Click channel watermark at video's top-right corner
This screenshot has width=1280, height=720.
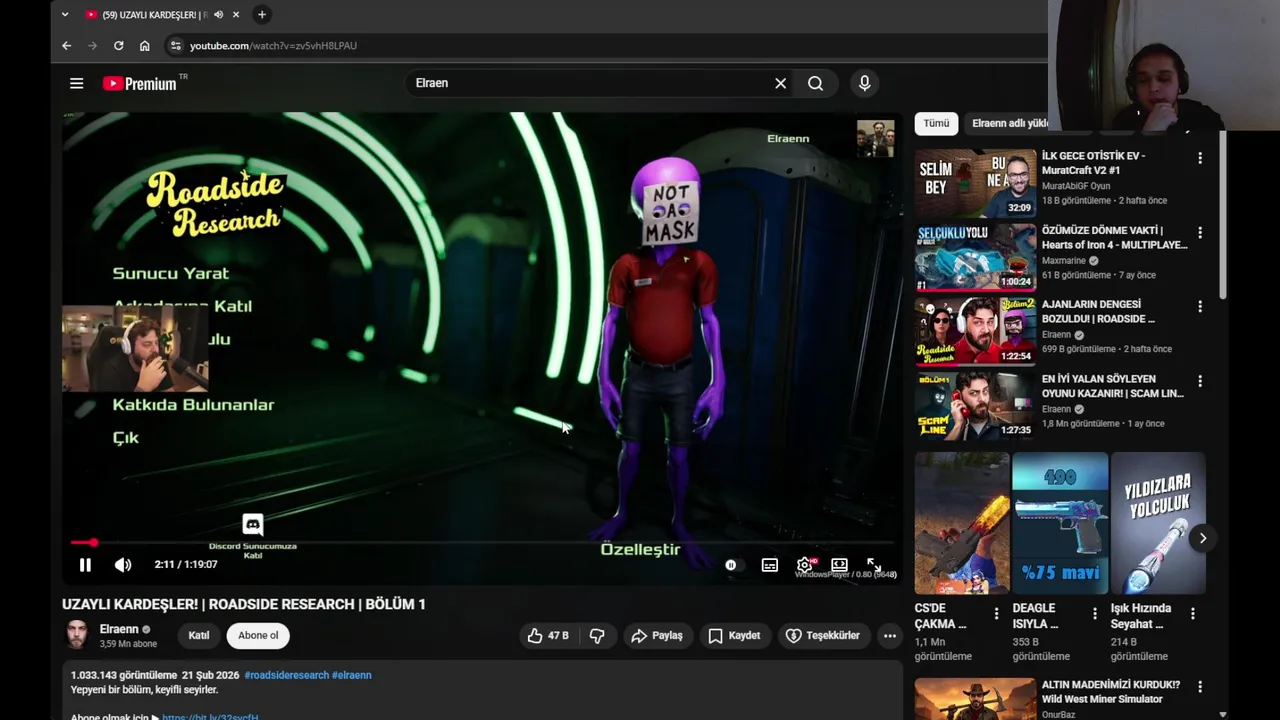(875, 138)
